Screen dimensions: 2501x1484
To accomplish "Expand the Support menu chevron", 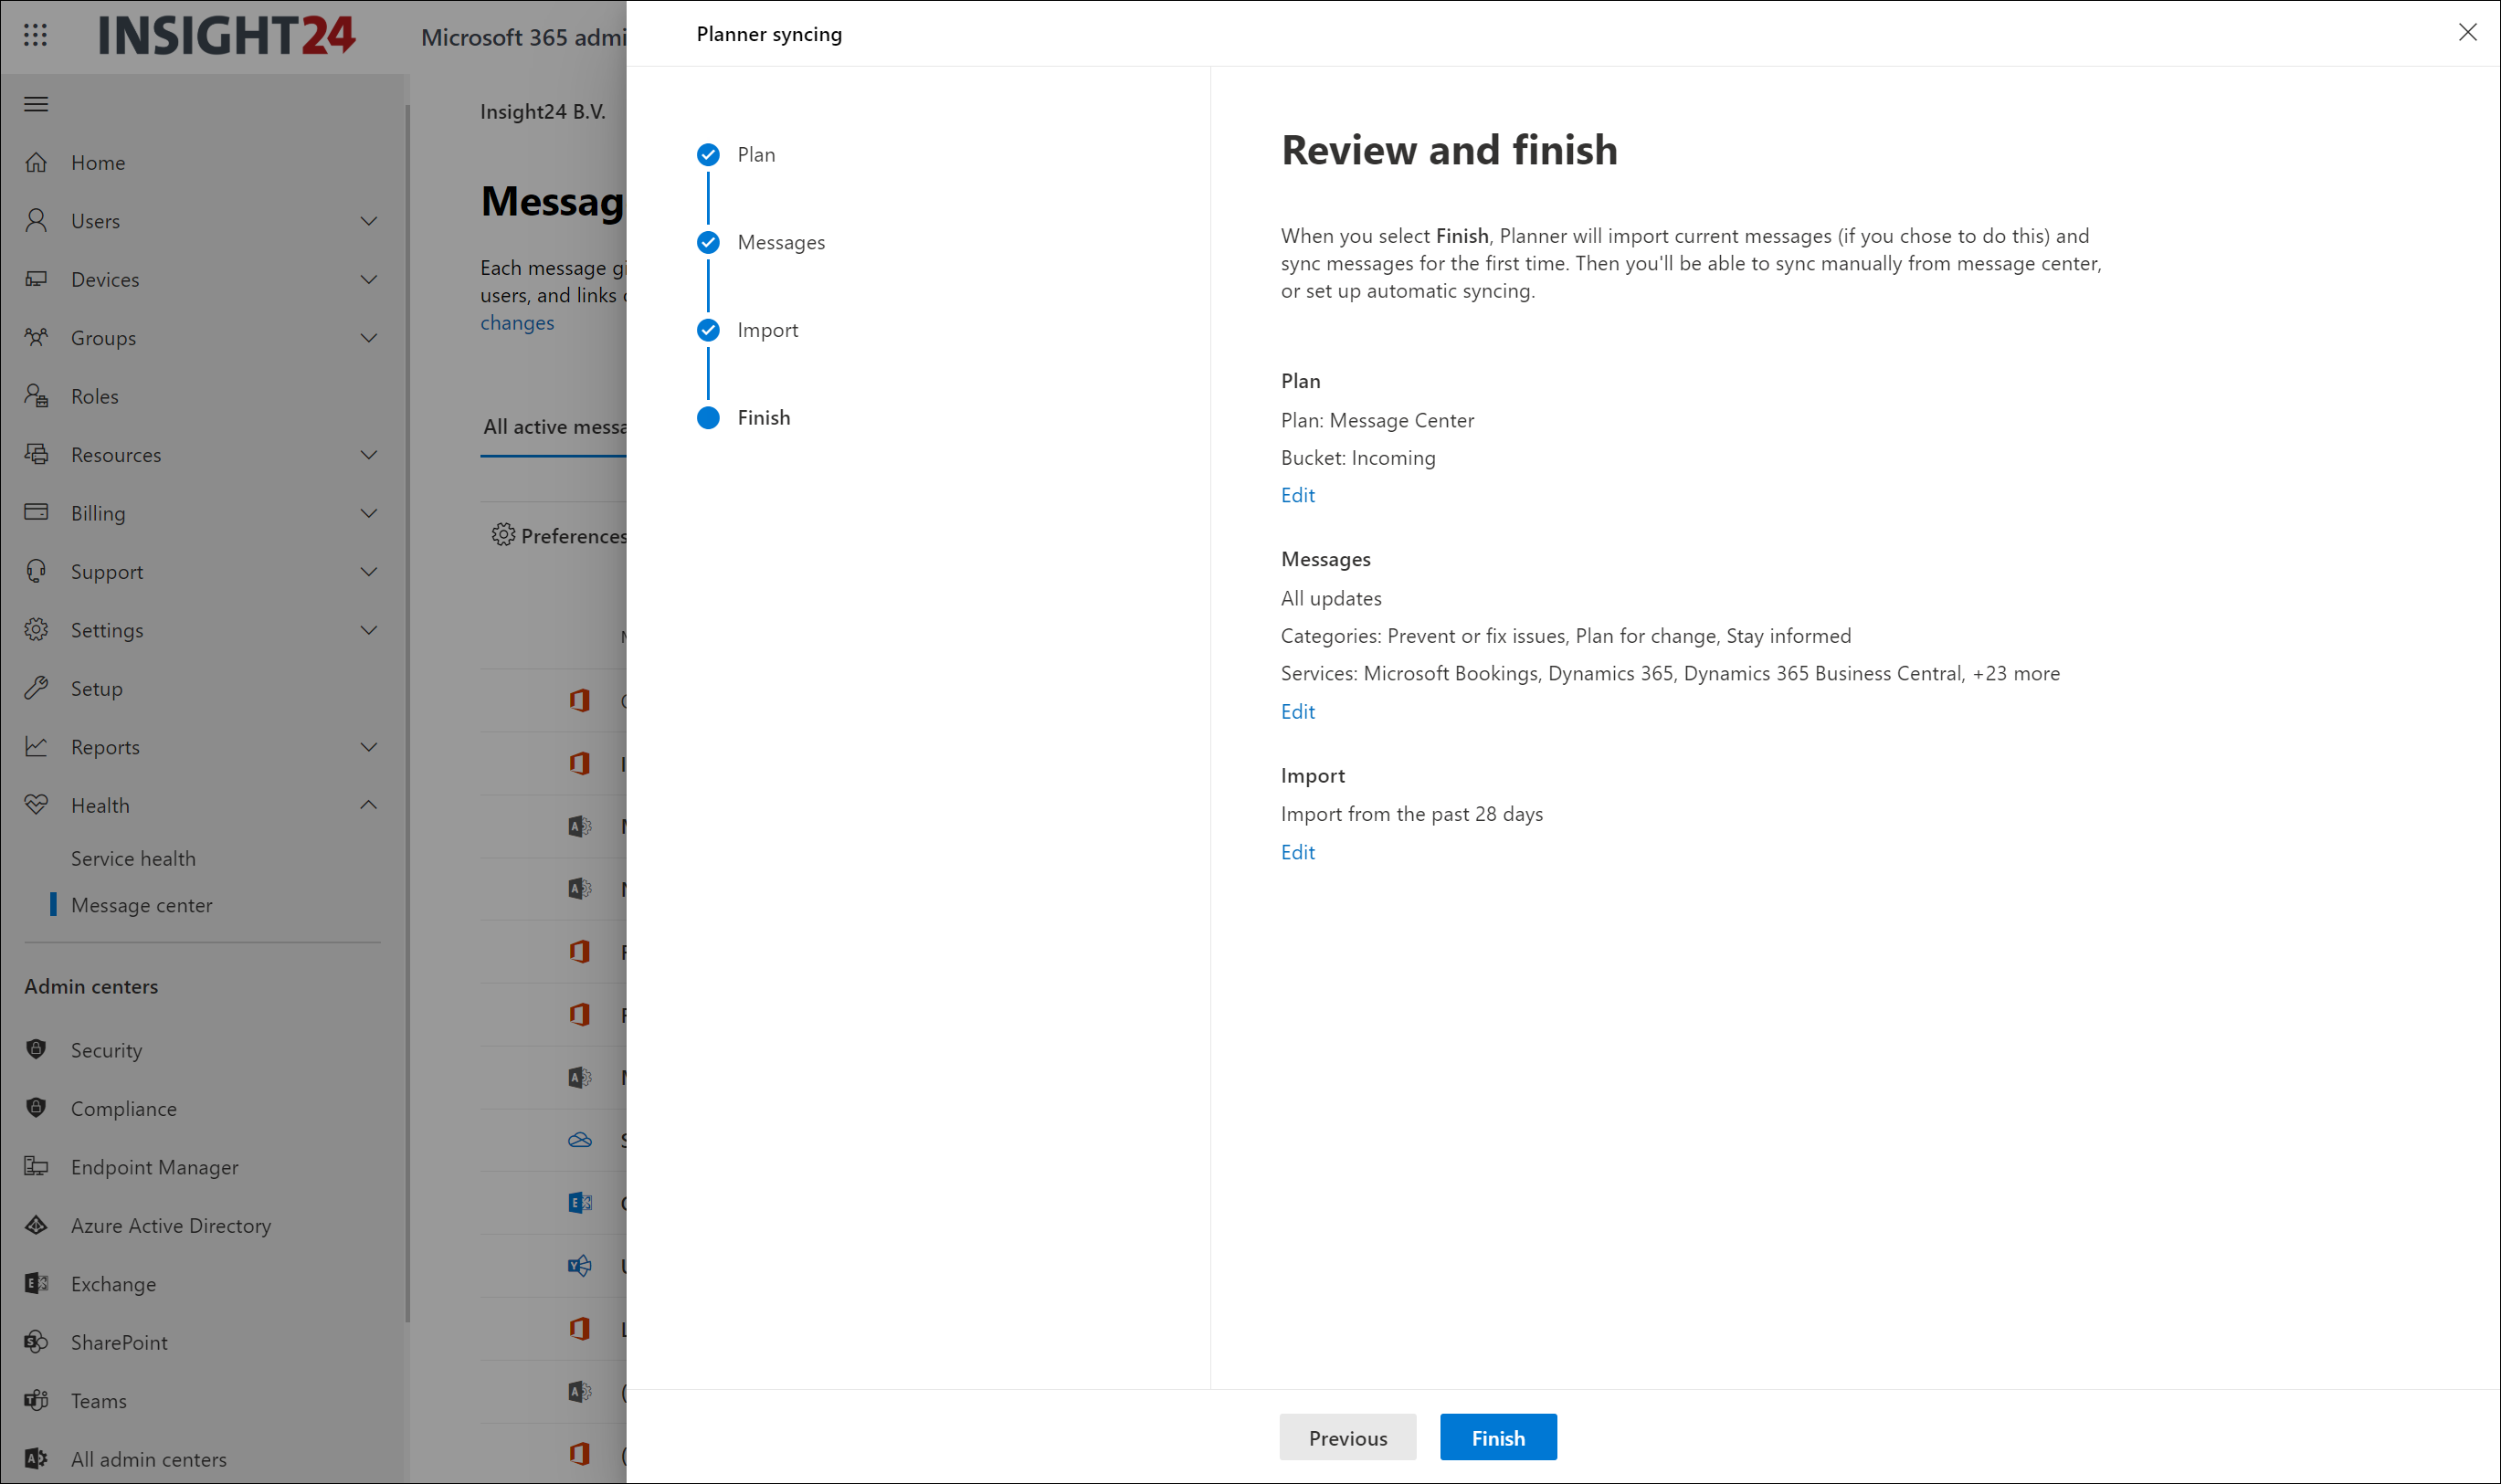I will [x=369, y=572].
